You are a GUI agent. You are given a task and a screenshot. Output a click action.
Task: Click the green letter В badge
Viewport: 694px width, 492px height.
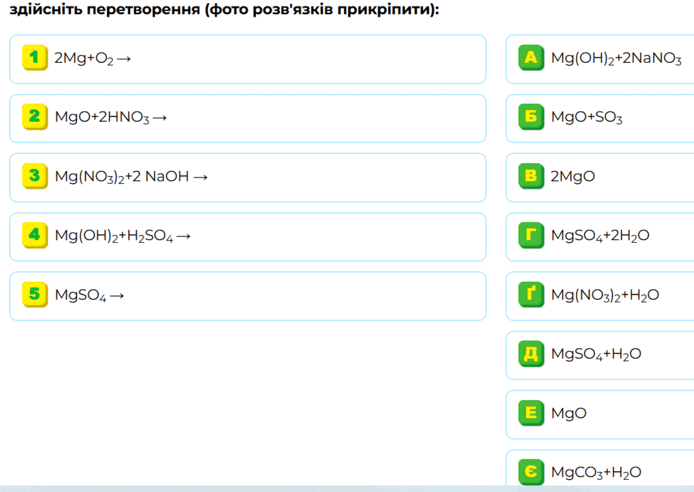coord(531,176)
